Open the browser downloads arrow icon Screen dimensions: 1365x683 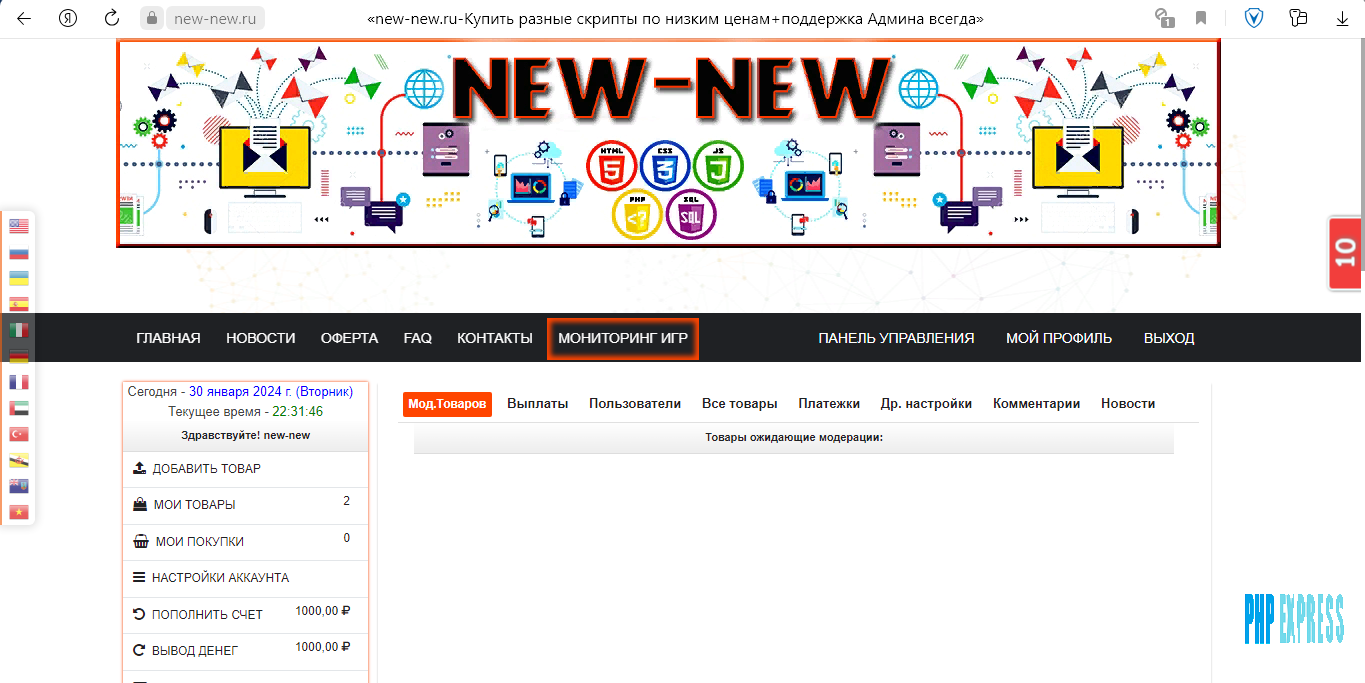(x=1342, y=18)
